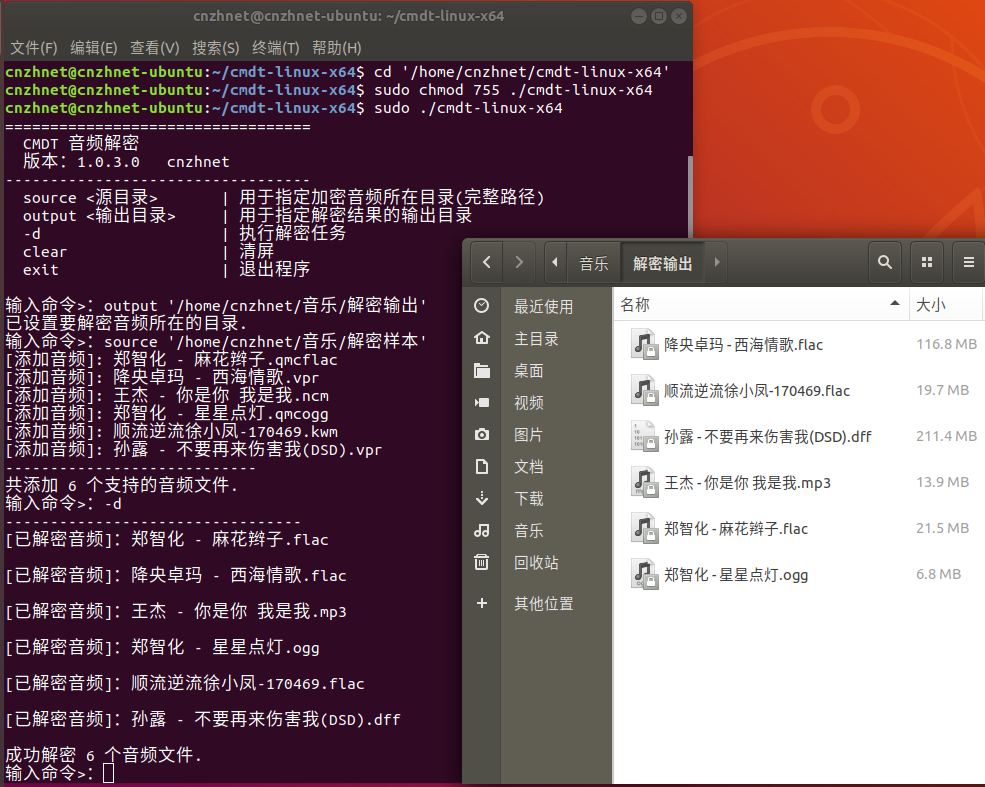Open 图片 in the sidebar
This screenshot has width=985, height=787.
click(x=528, y=435)
